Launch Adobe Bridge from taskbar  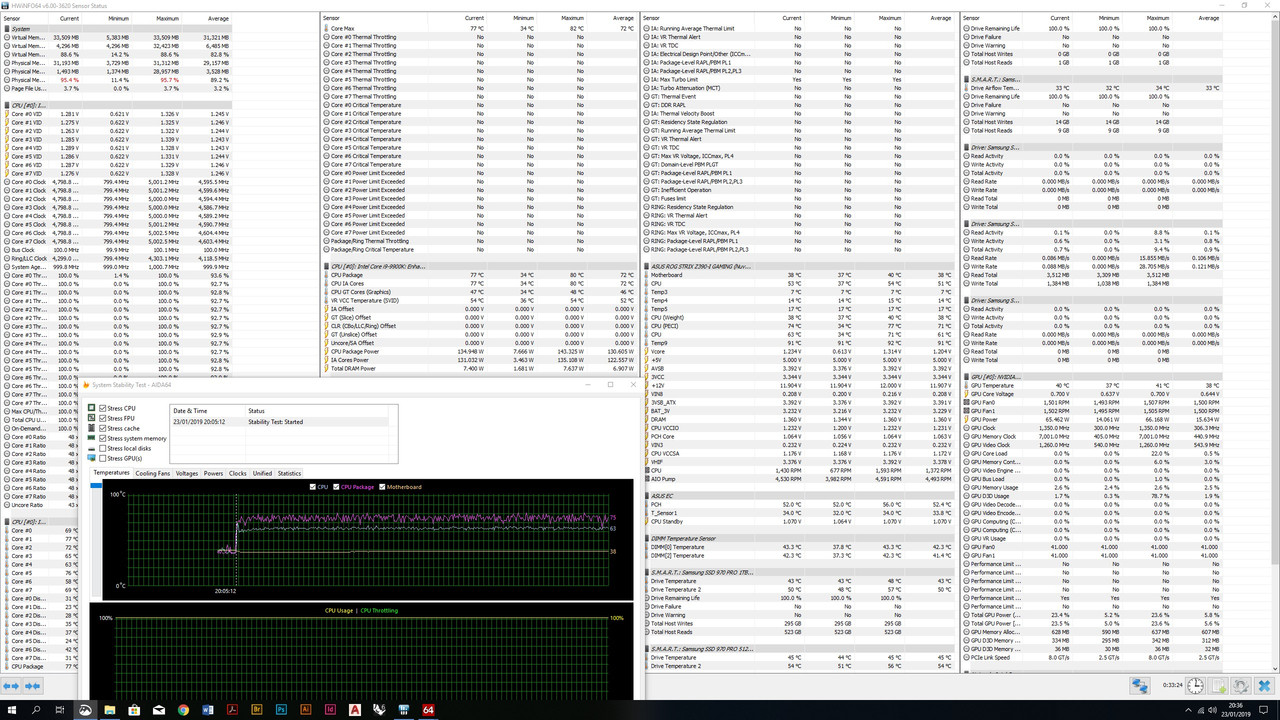pyautogui.click(x=257, y=709)
